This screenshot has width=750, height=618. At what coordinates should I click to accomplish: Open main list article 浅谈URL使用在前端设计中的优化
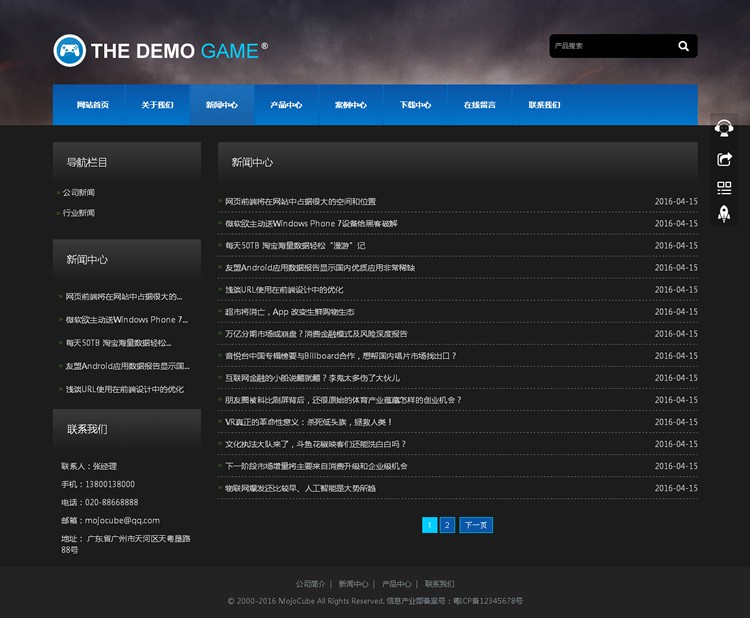(284, 290)
